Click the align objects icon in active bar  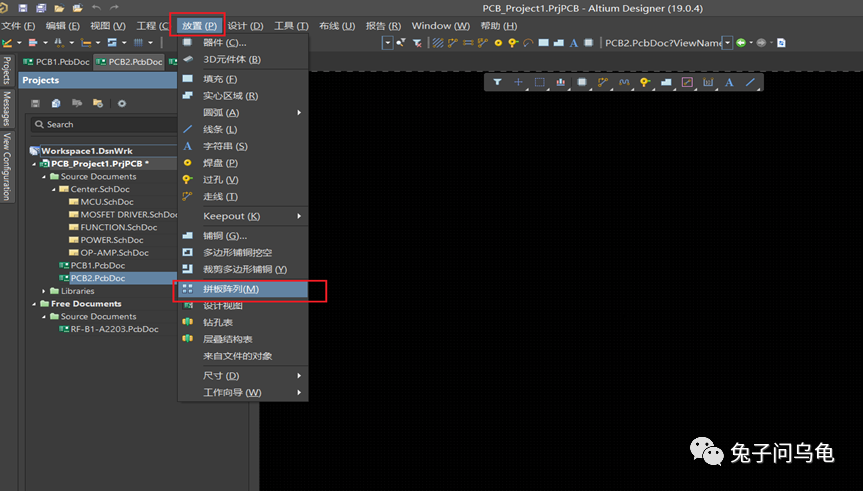coord(560,82)
